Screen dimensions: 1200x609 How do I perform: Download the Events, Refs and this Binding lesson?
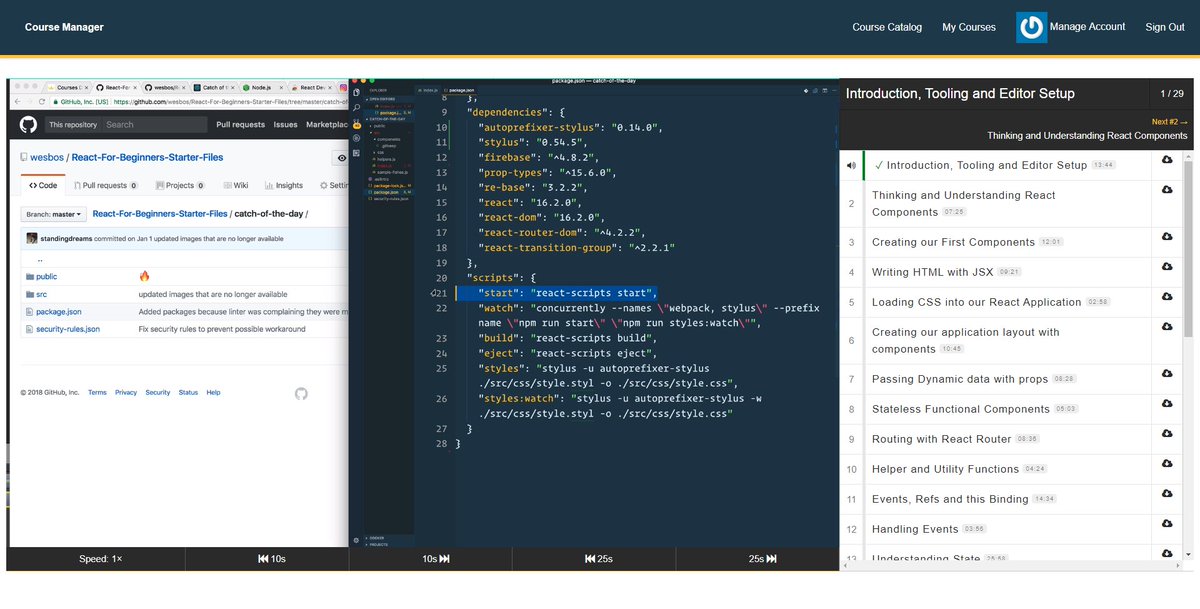tap(1167, 494)
